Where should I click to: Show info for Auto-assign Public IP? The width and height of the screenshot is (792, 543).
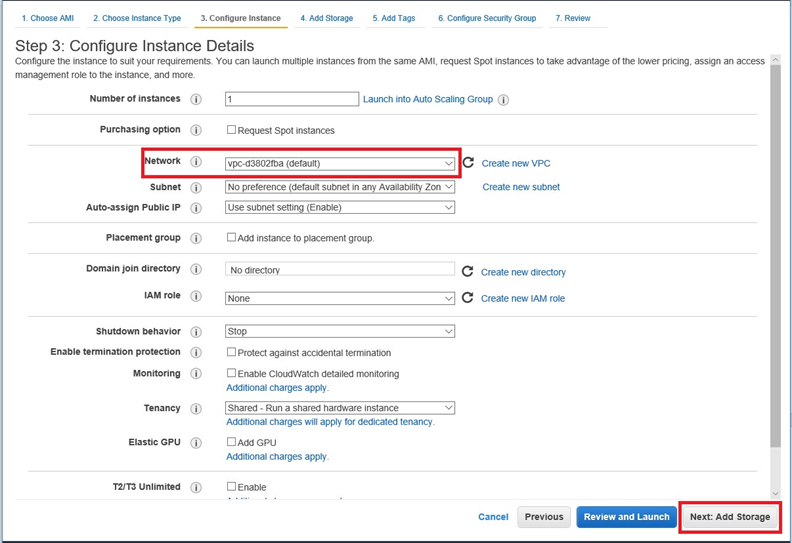(196, 208)
